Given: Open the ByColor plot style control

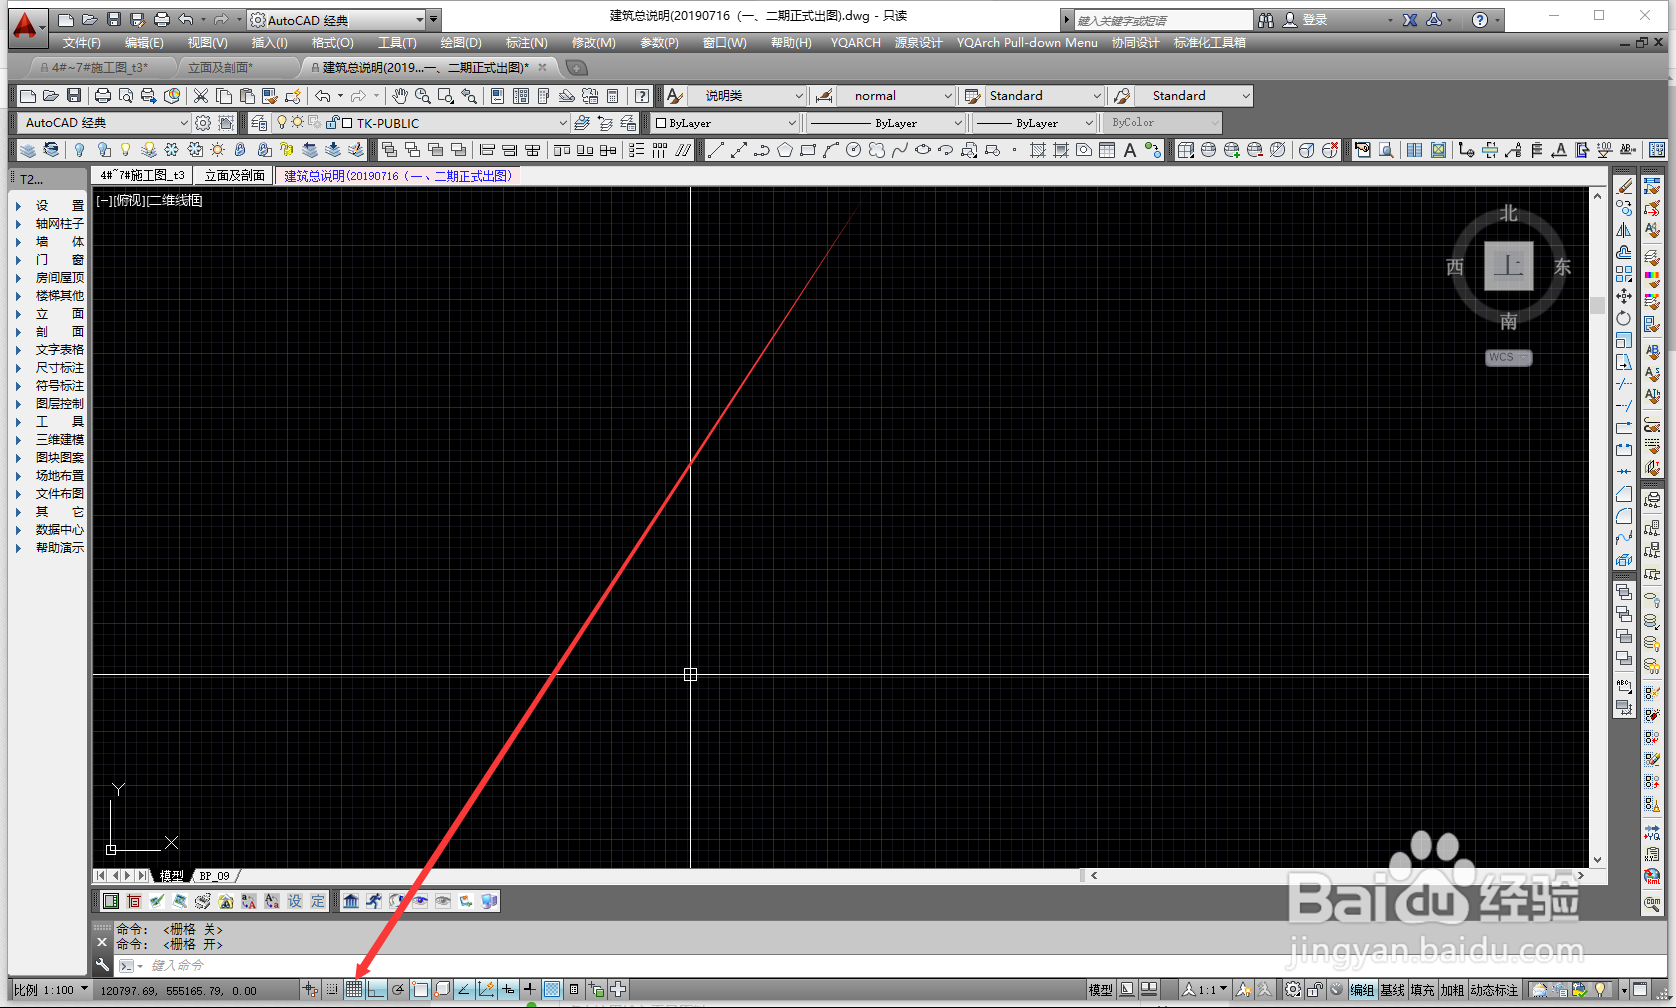Looking at the screenshot, I should [1165, 123].
